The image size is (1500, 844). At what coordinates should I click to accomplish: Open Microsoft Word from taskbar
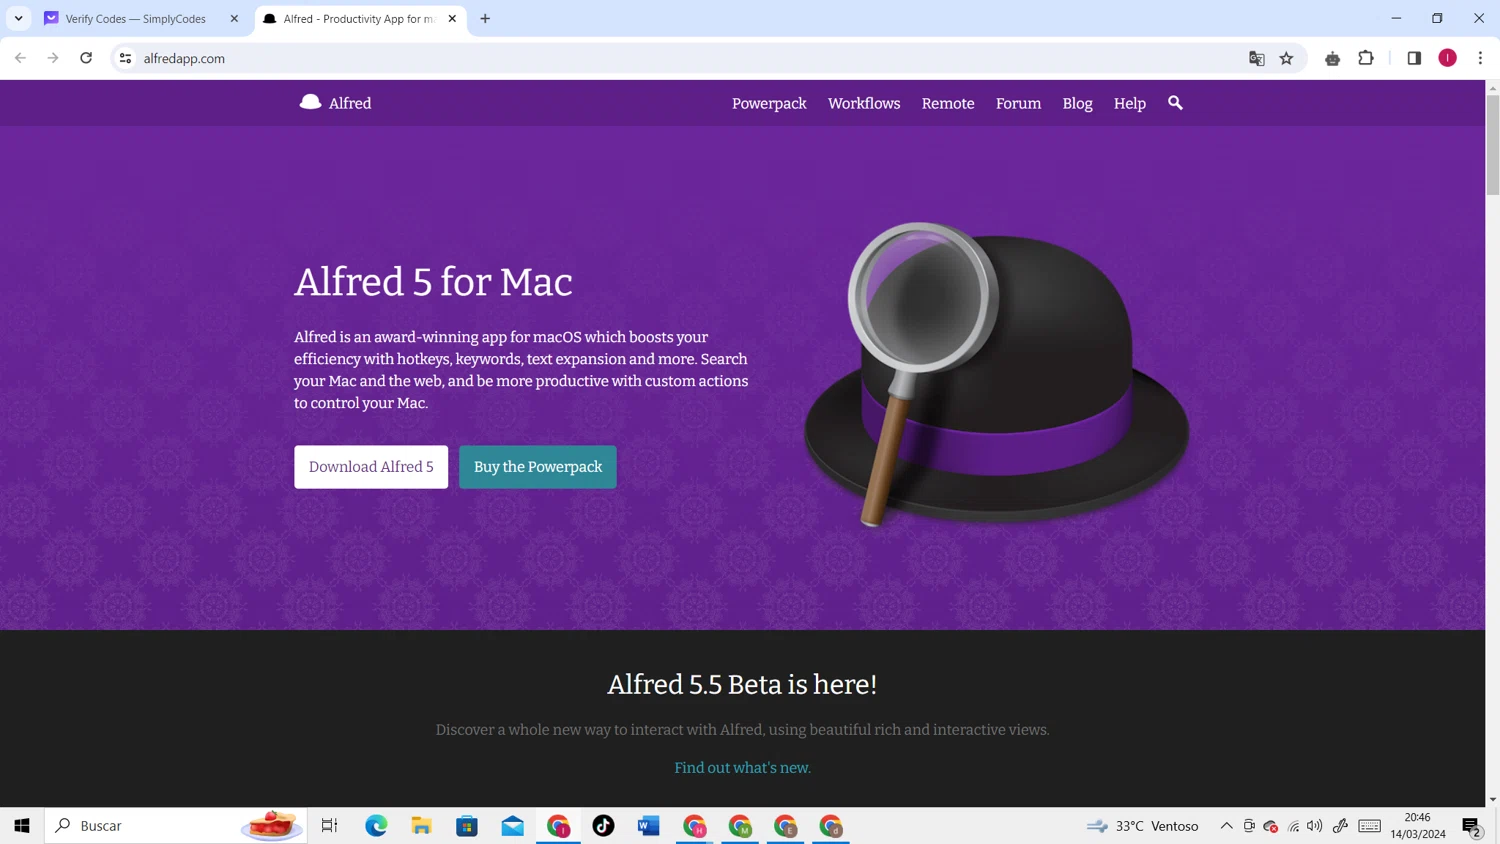point(648,826)
